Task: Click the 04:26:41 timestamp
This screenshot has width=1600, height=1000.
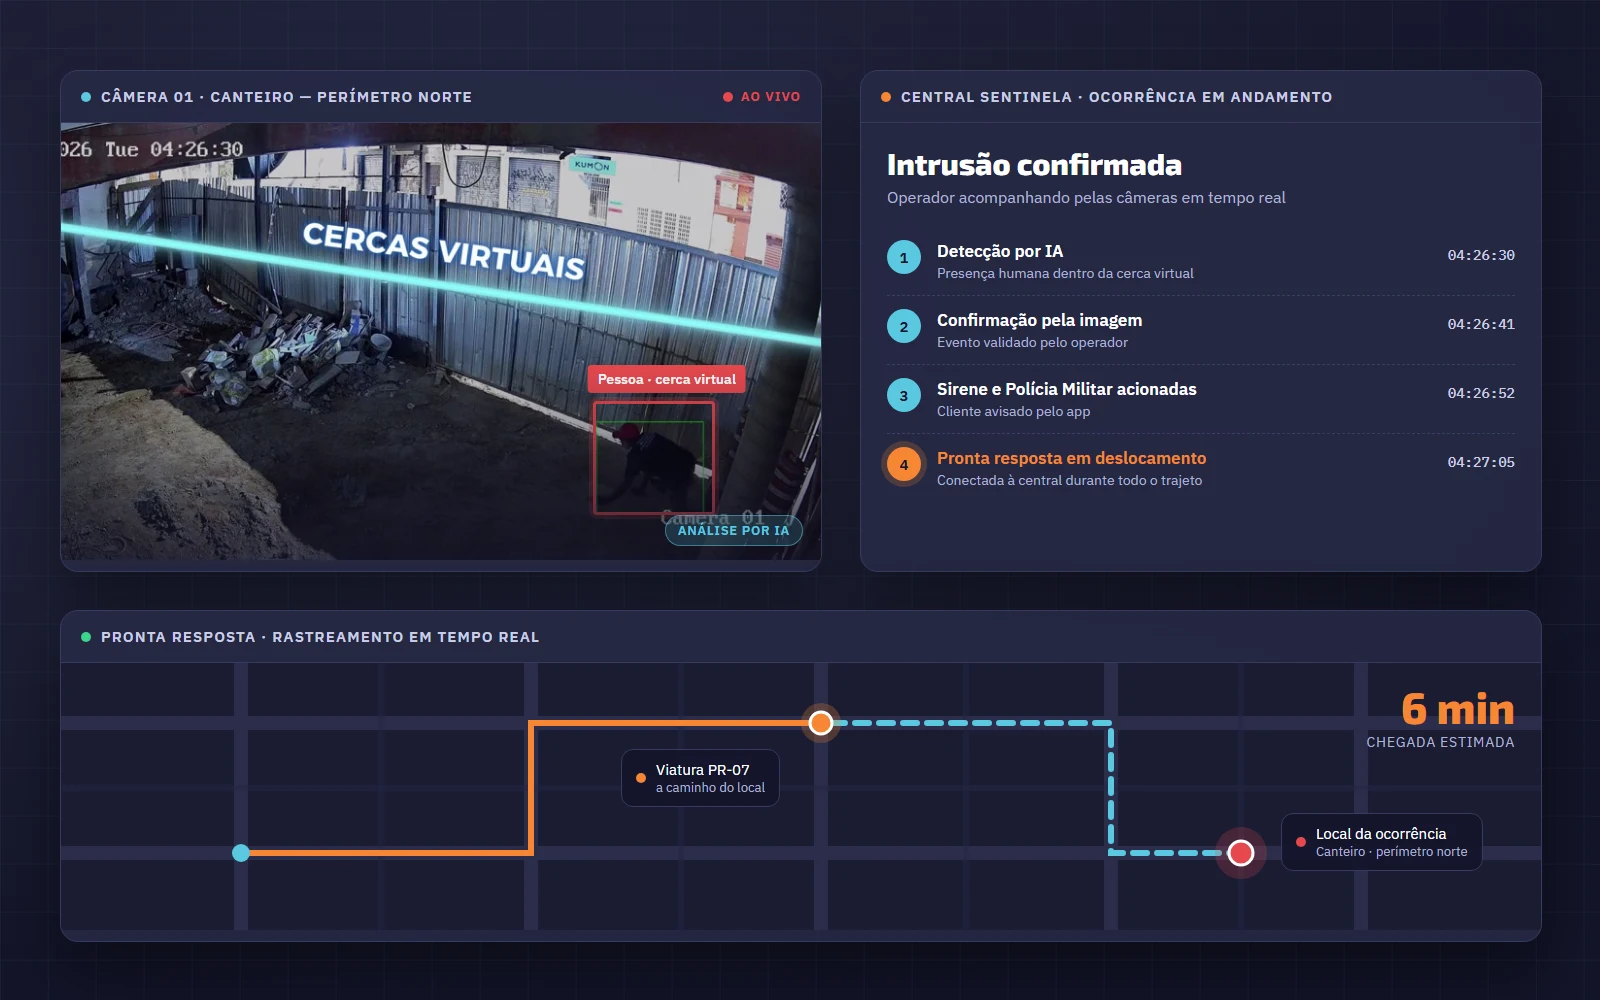Action: [1481, 325]
